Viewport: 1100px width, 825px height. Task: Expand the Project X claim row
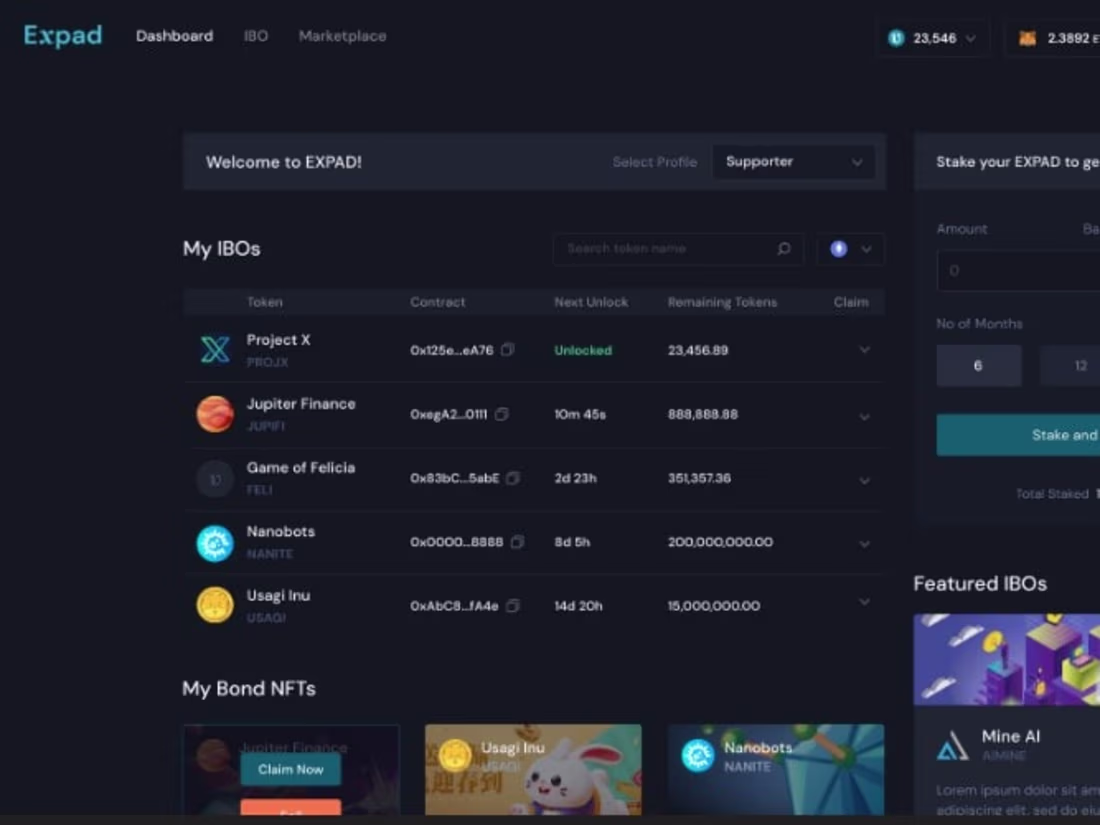[864, 349]
